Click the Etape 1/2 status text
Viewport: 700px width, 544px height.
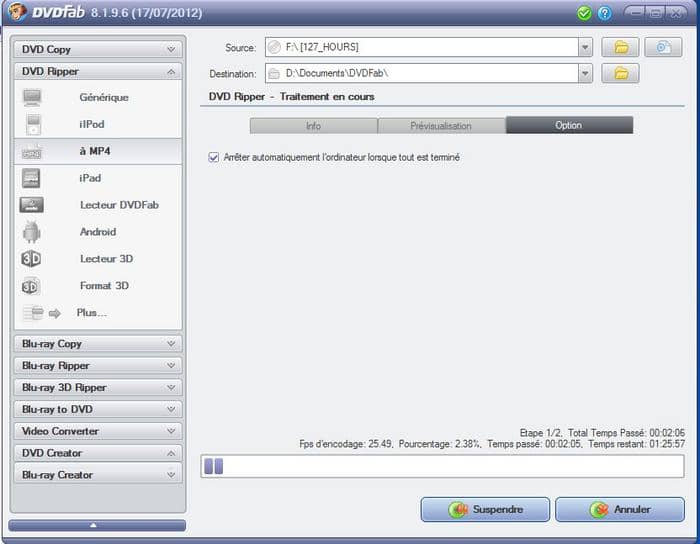tap(539, 433)
